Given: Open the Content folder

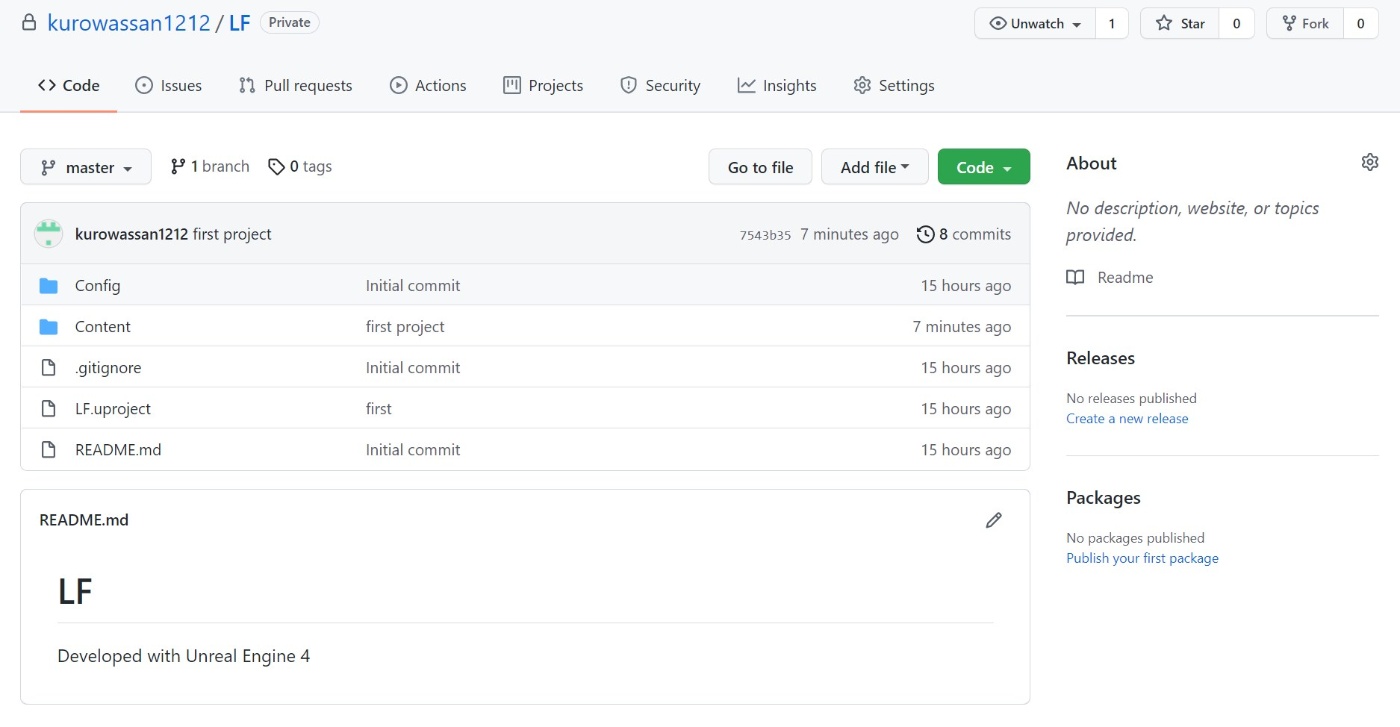Looking at the screenshot, I should click(x=103, y=326).
